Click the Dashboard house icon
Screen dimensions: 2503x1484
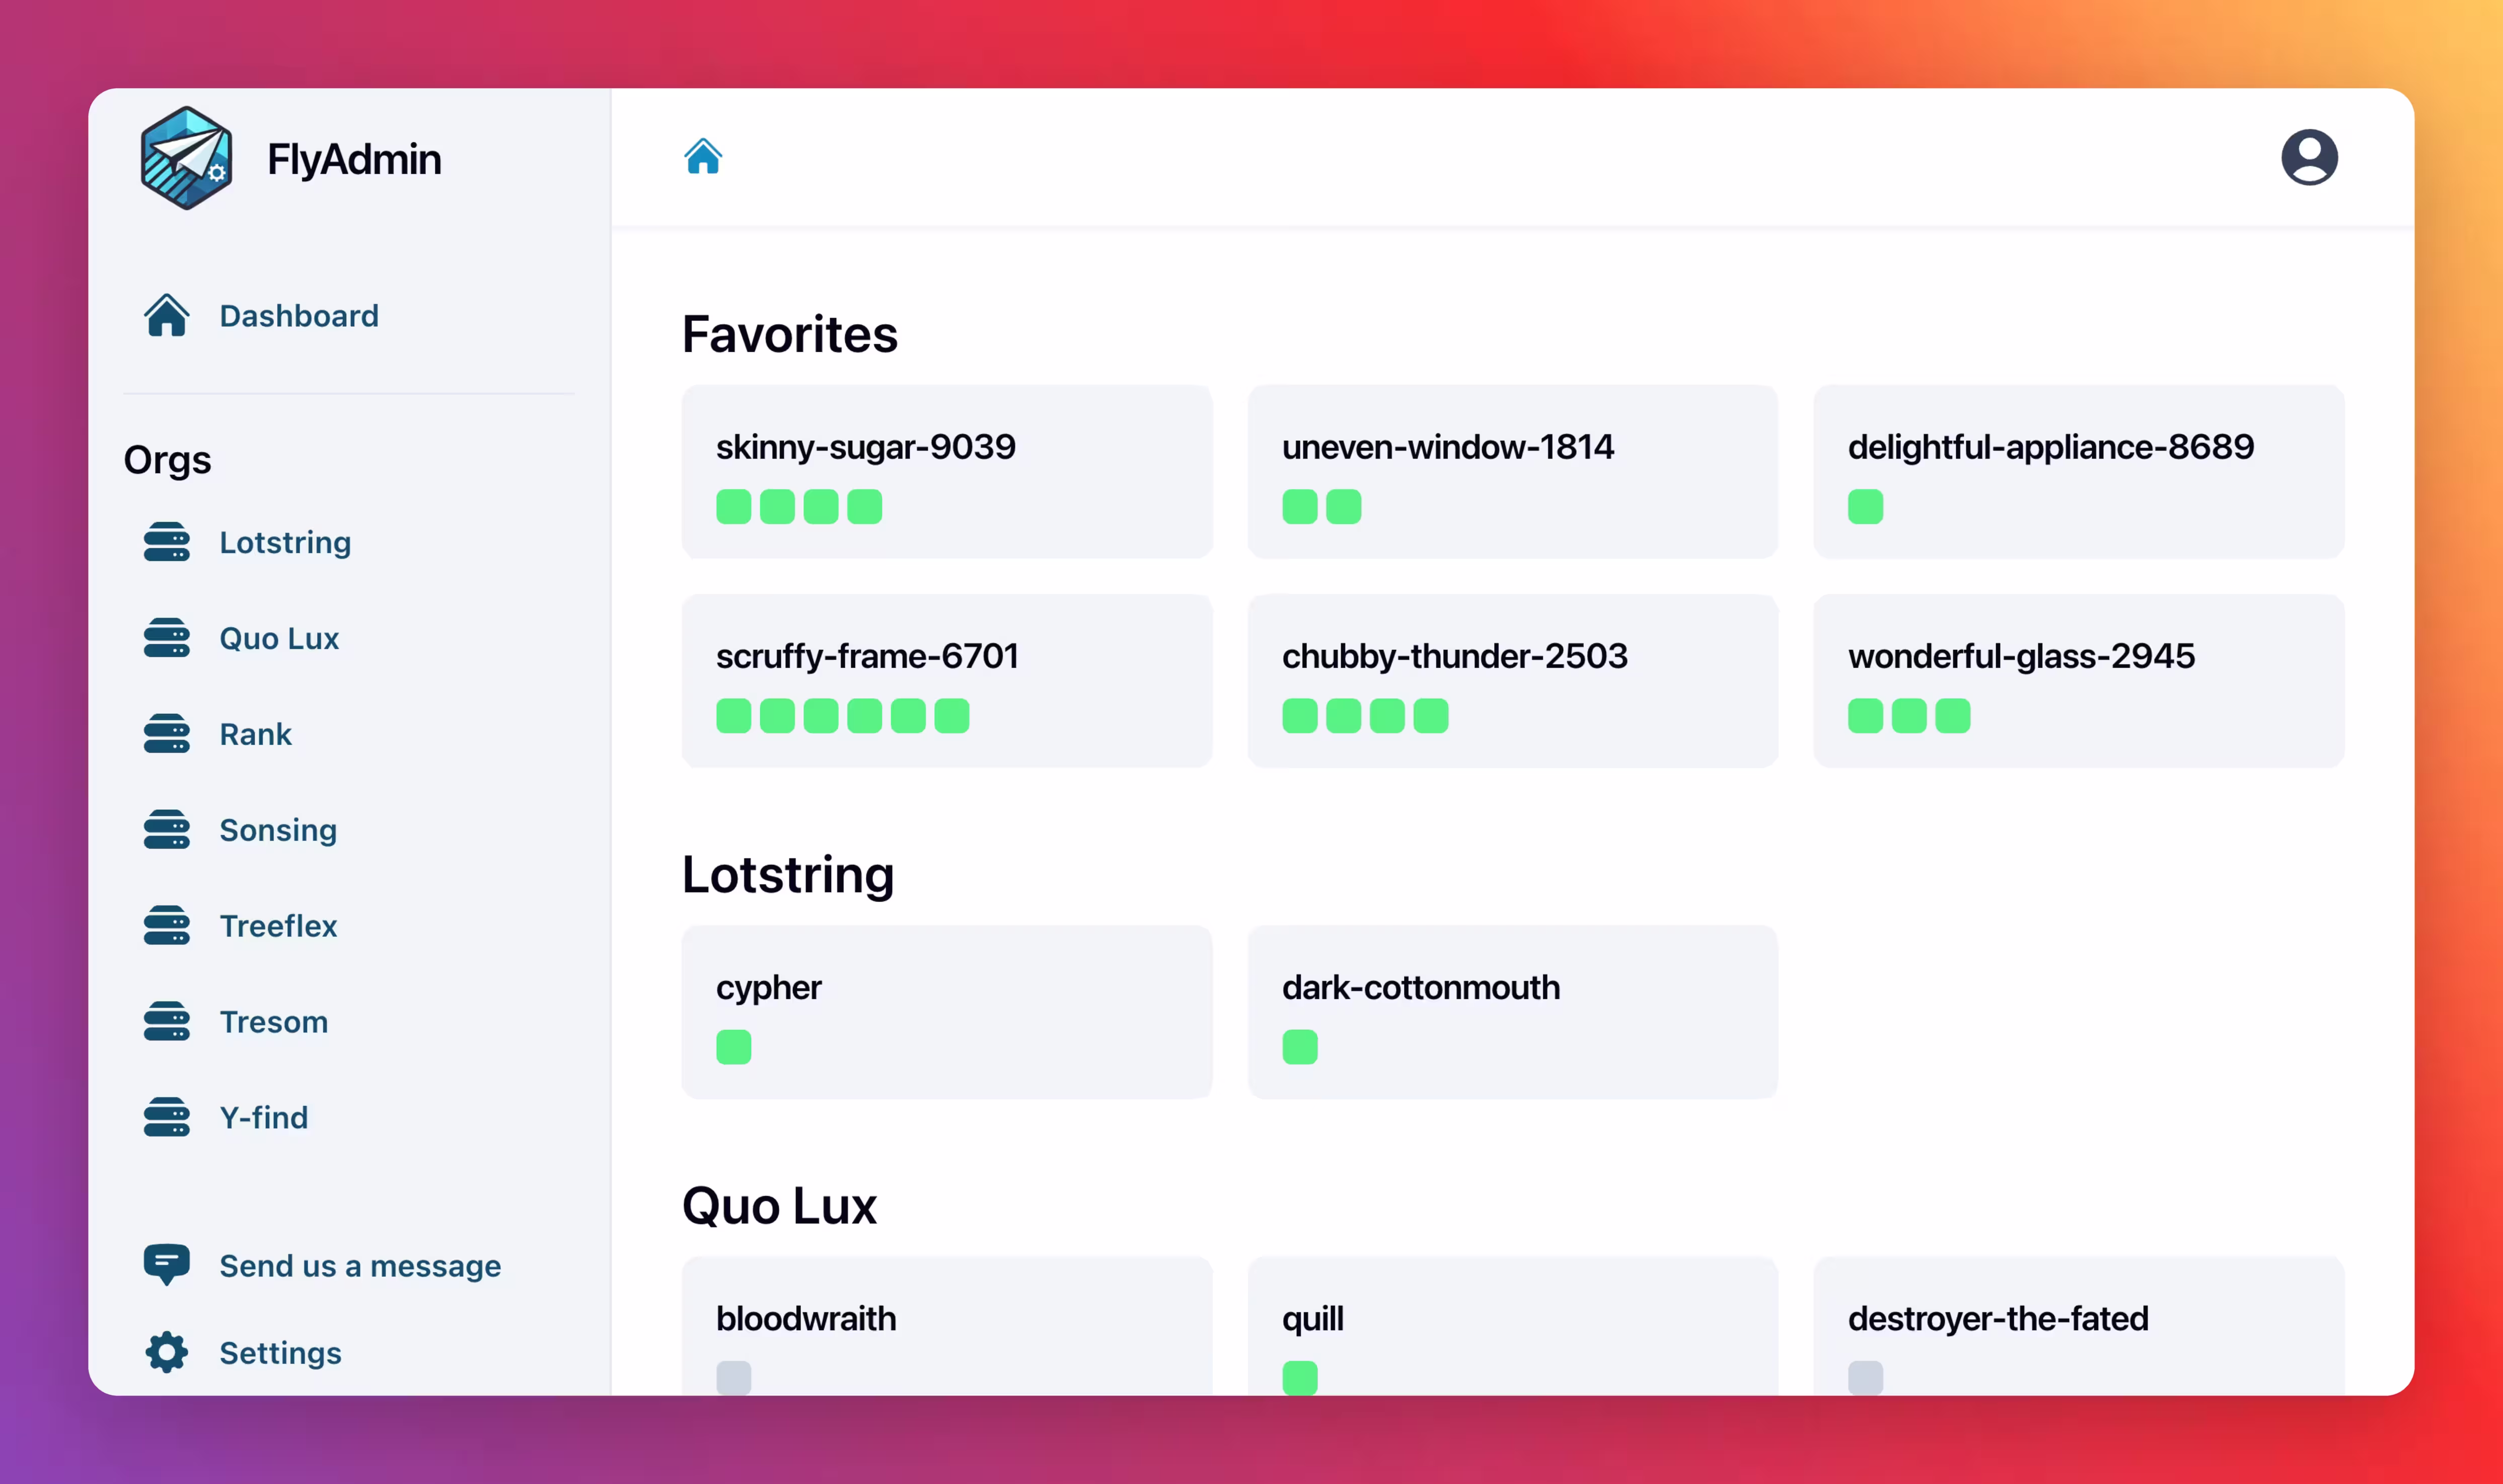pos(166,315)
